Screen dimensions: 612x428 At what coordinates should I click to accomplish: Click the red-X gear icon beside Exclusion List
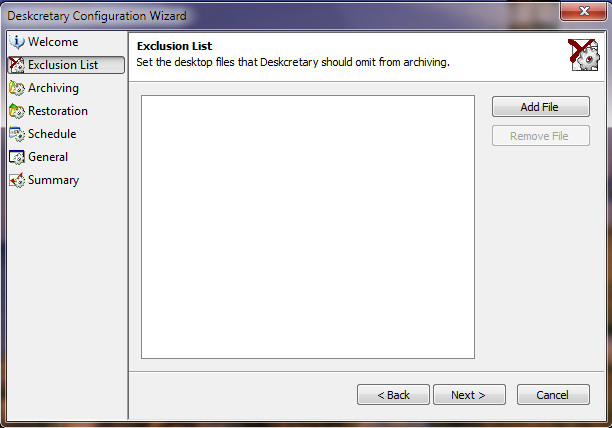click(x=17, y=65)
